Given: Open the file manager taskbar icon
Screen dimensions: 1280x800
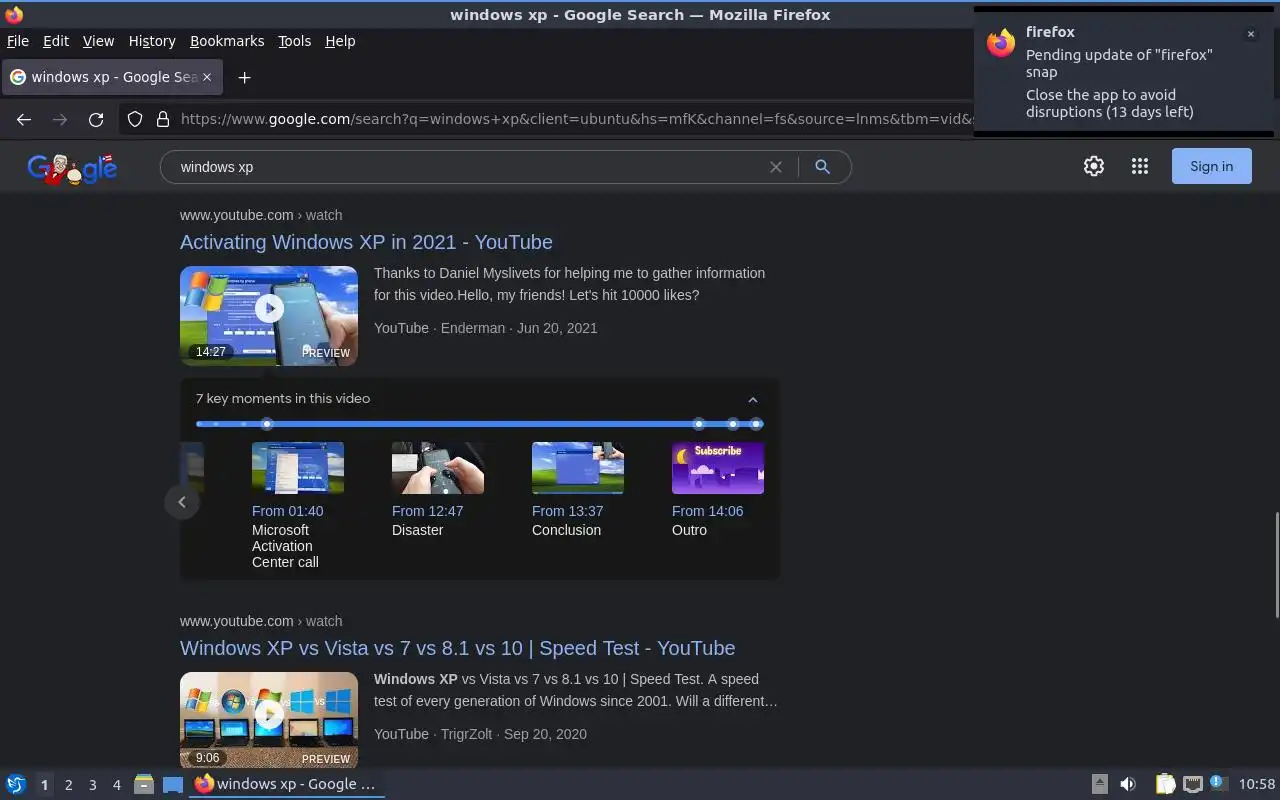Looking at the screenshot, I should pyautogui.click(x=144, y=784).
